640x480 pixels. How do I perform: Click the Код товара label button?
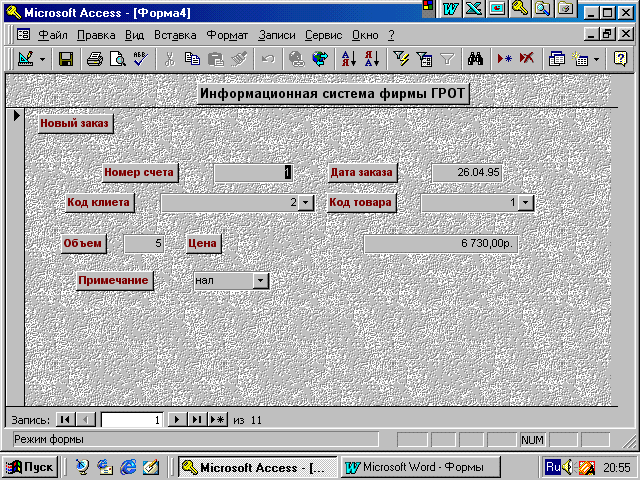tap(361, 202)
